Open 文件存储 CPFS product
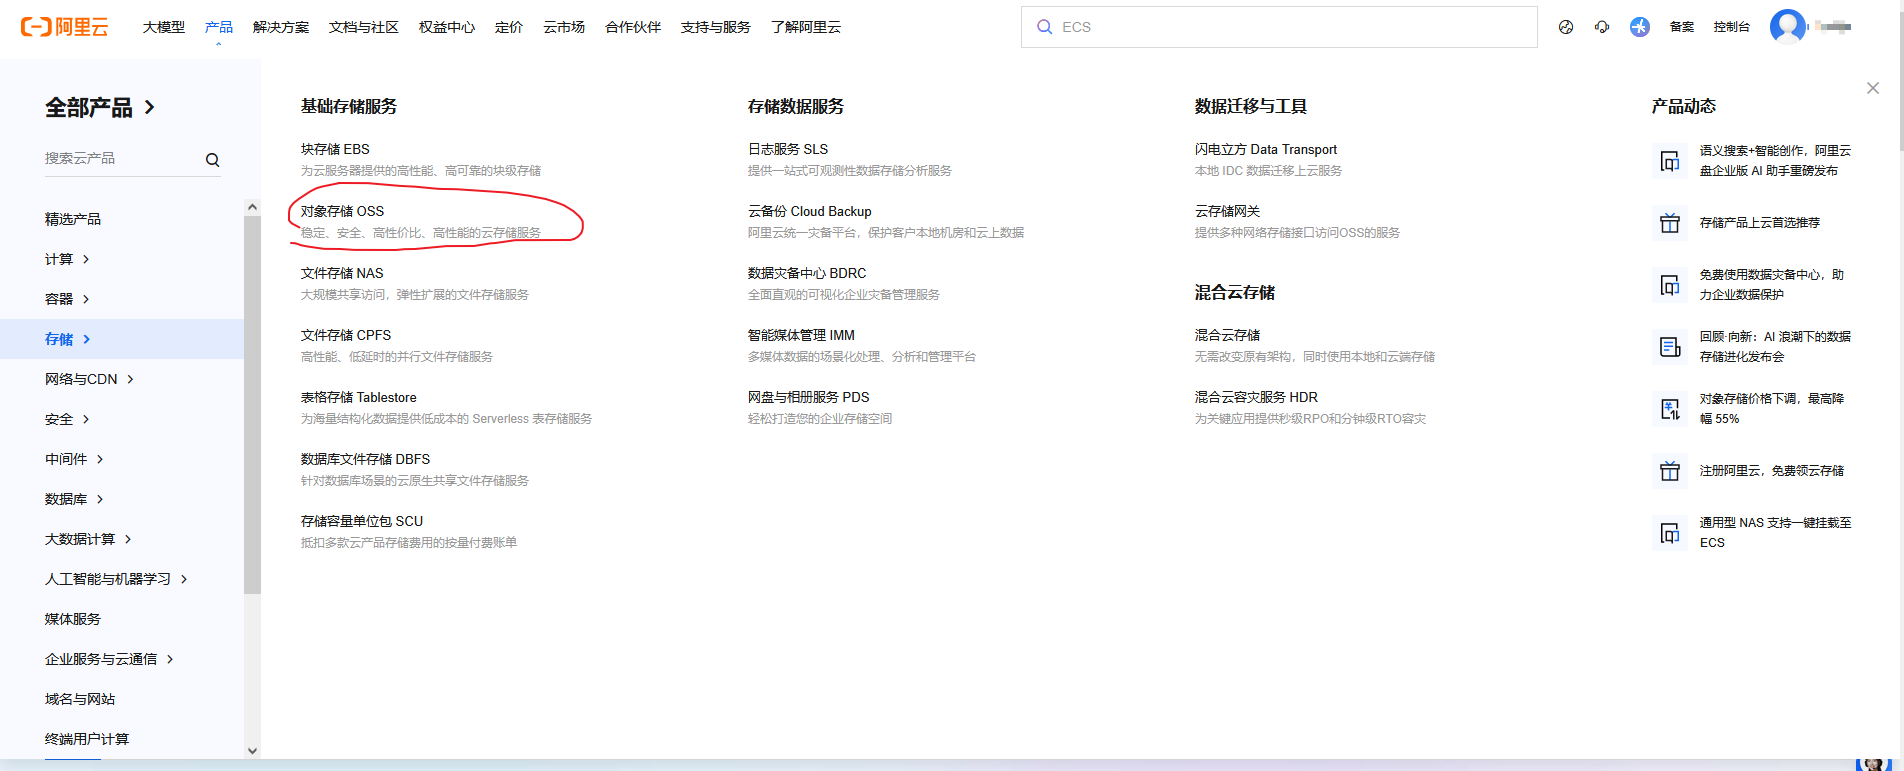1904x771 pixels. tap(346, 335)
